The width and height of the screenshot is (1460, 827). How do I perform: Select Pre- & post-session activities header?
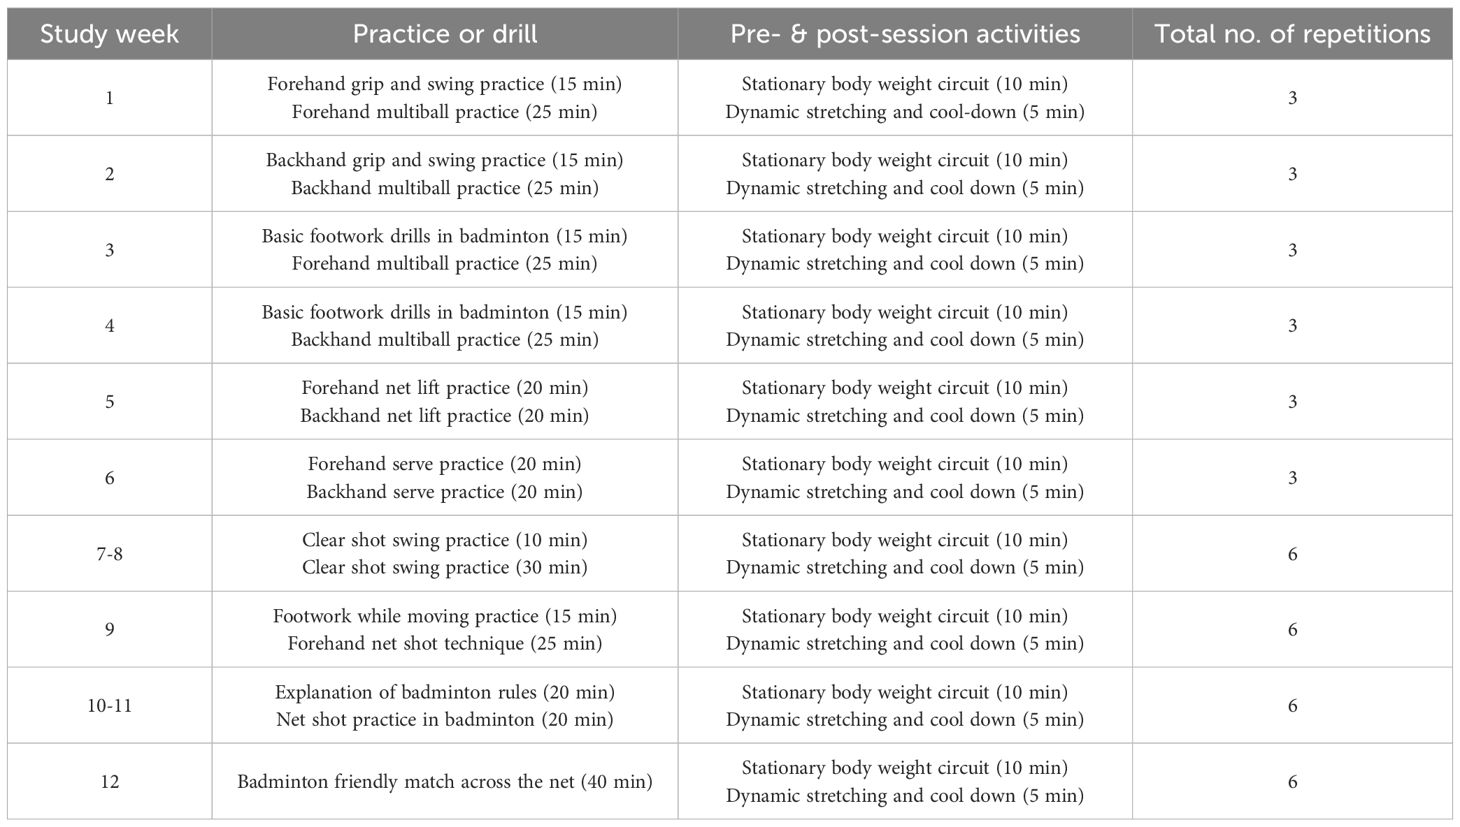(x=905, y=34)
